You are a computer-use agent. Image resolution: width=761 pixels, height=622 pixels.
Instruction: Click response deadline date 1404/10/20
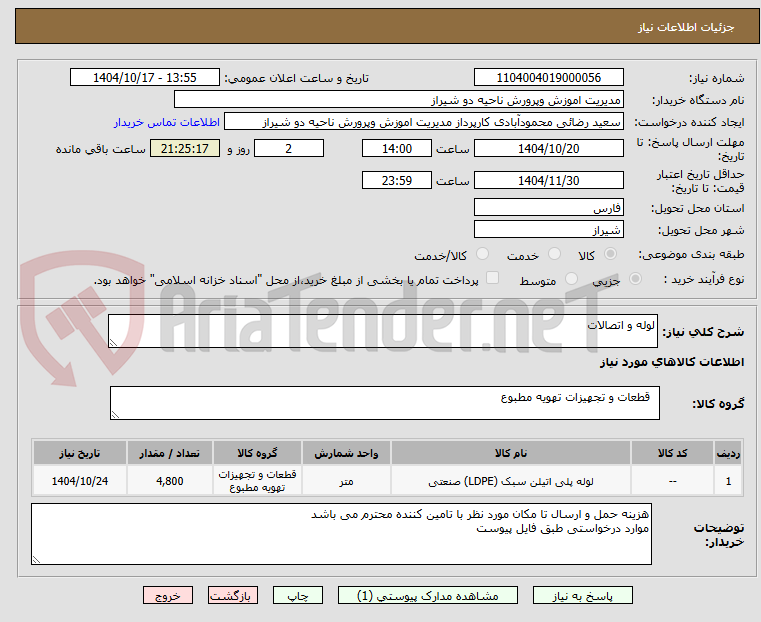pos(548,148)
